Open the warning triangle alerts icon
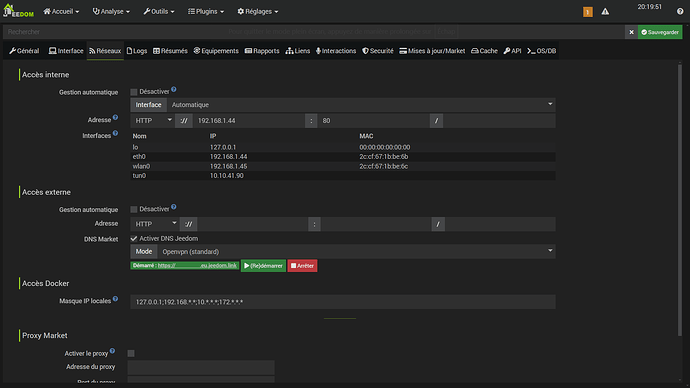 [x=606, y=12]
